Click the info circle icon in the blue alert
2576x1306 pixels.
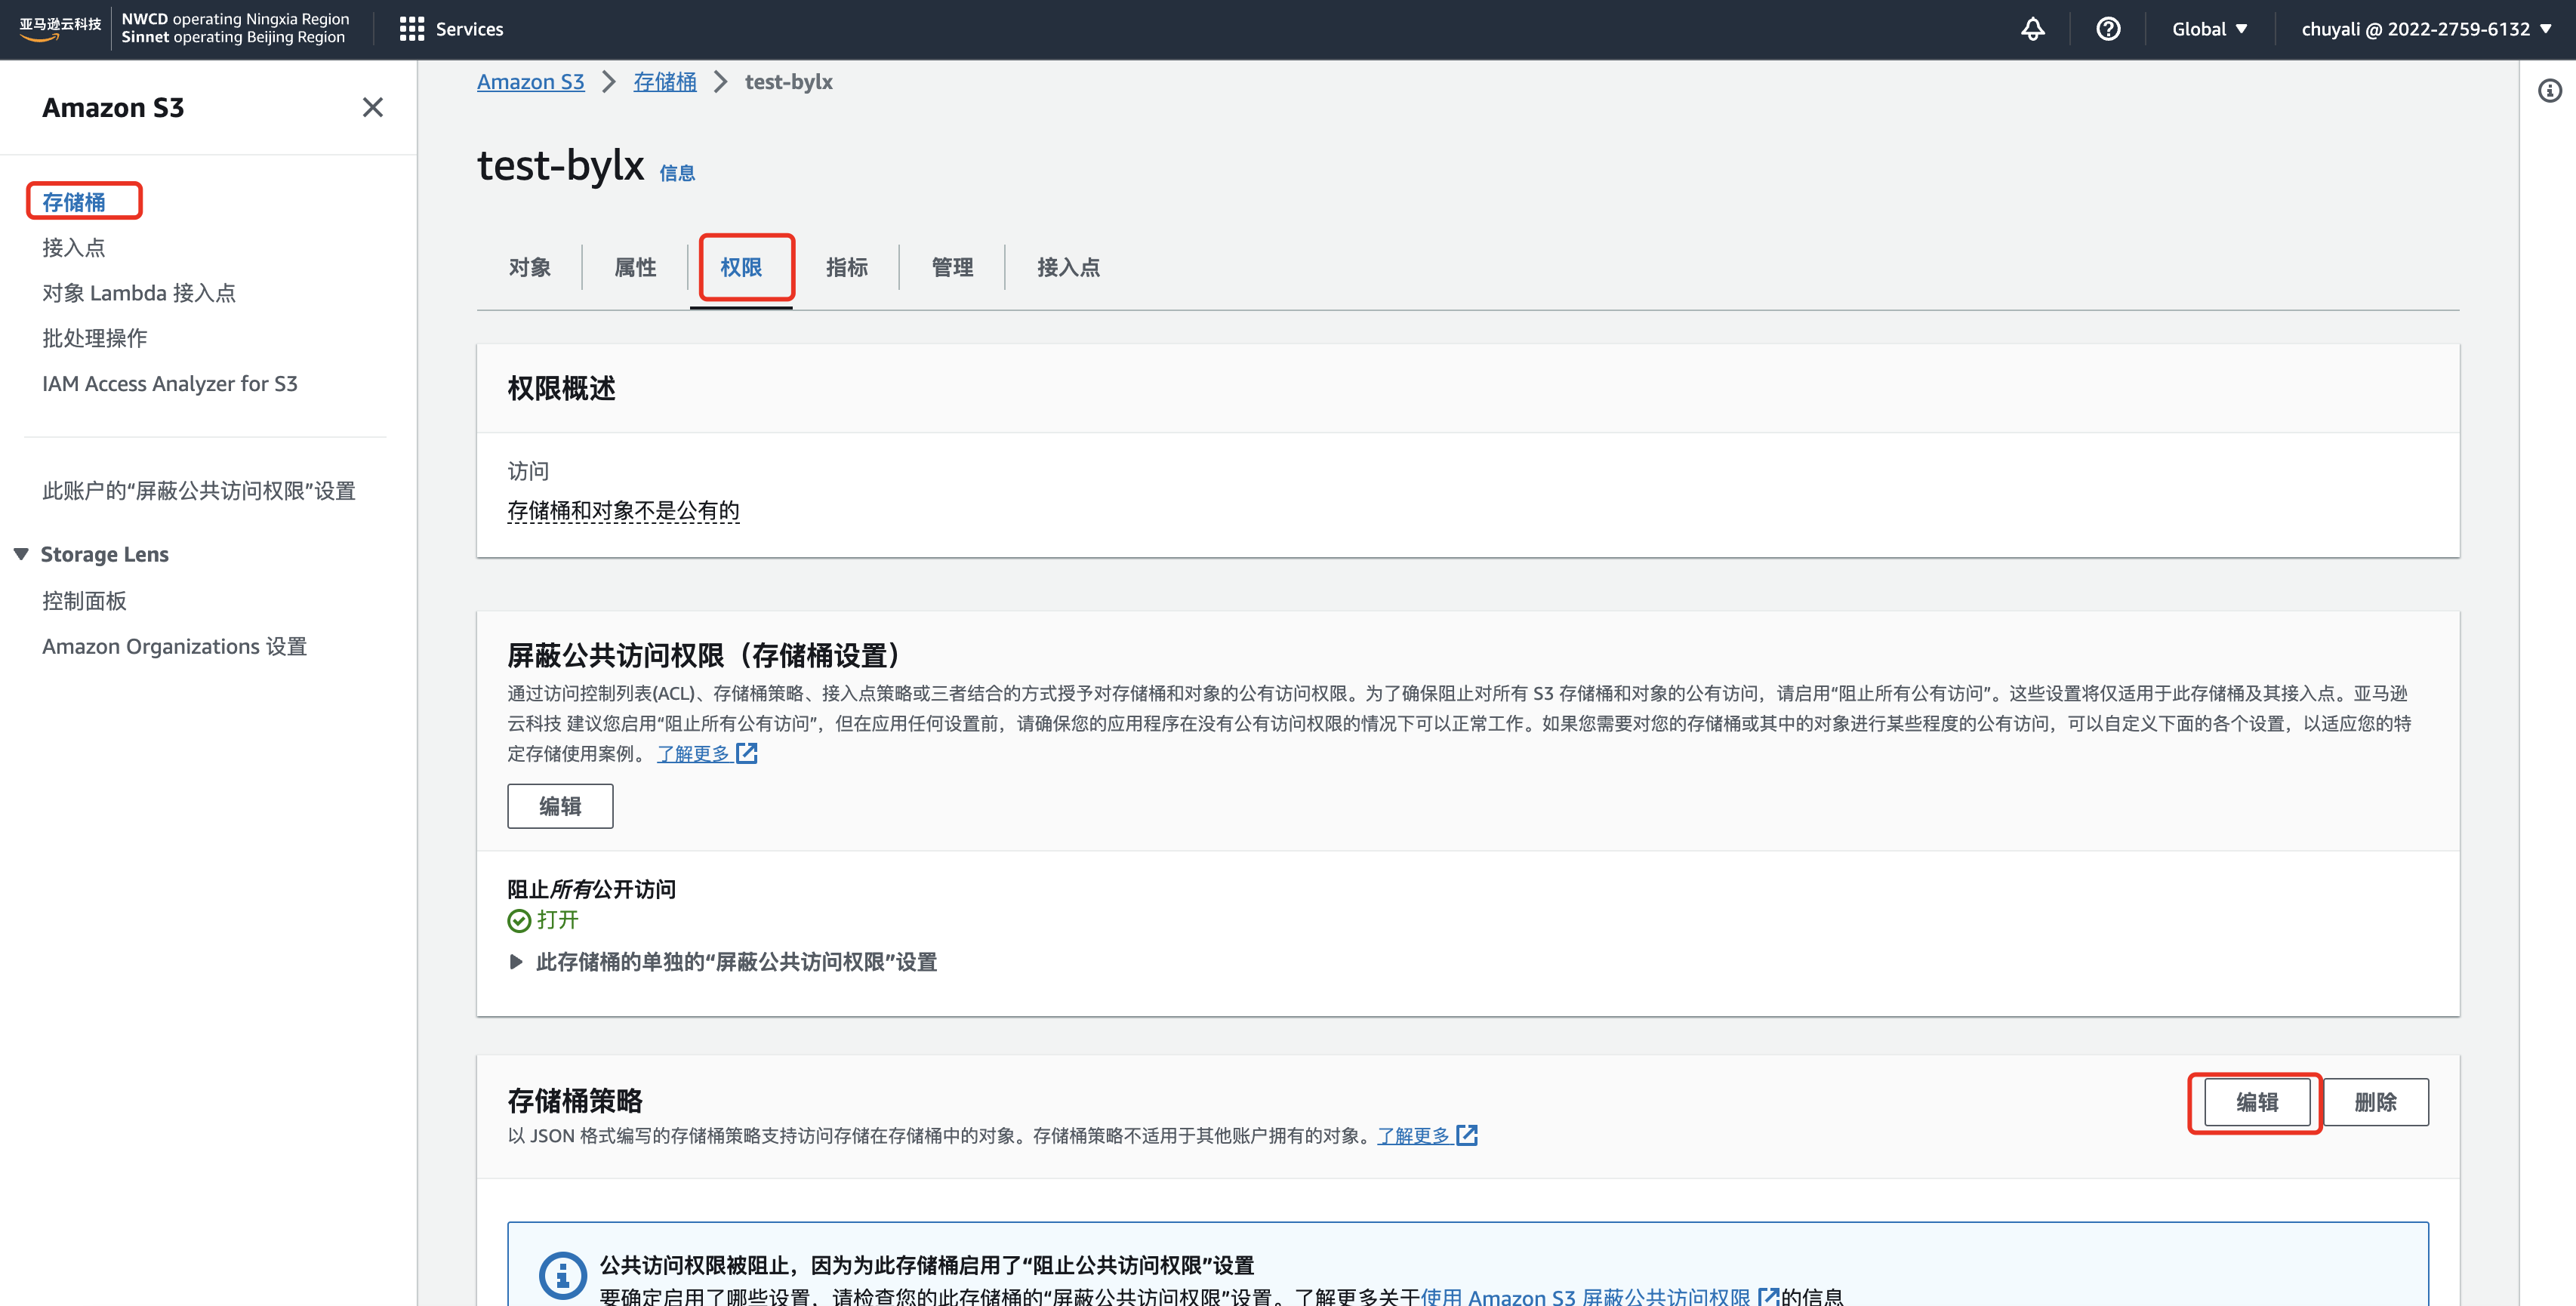point(562,1275)
